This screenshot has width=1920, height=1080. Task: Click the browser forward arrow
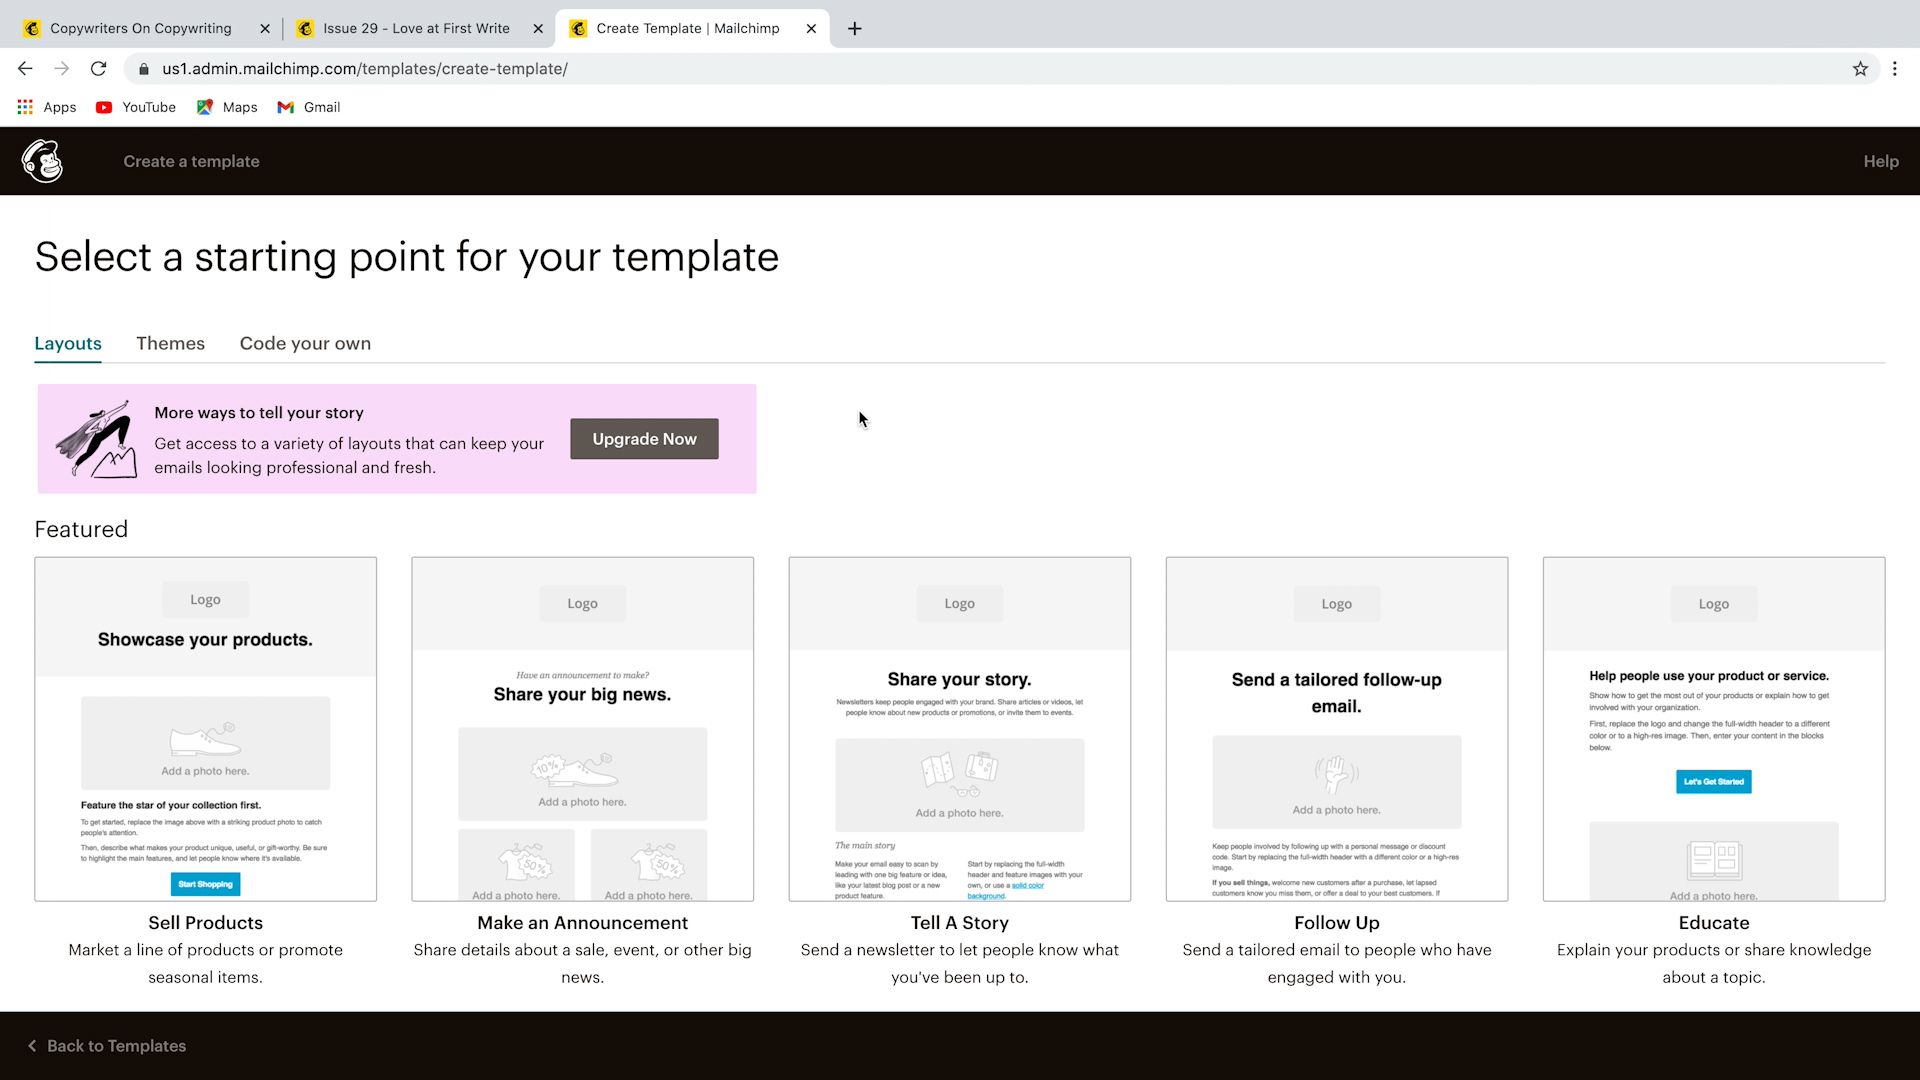click(62, 69)
